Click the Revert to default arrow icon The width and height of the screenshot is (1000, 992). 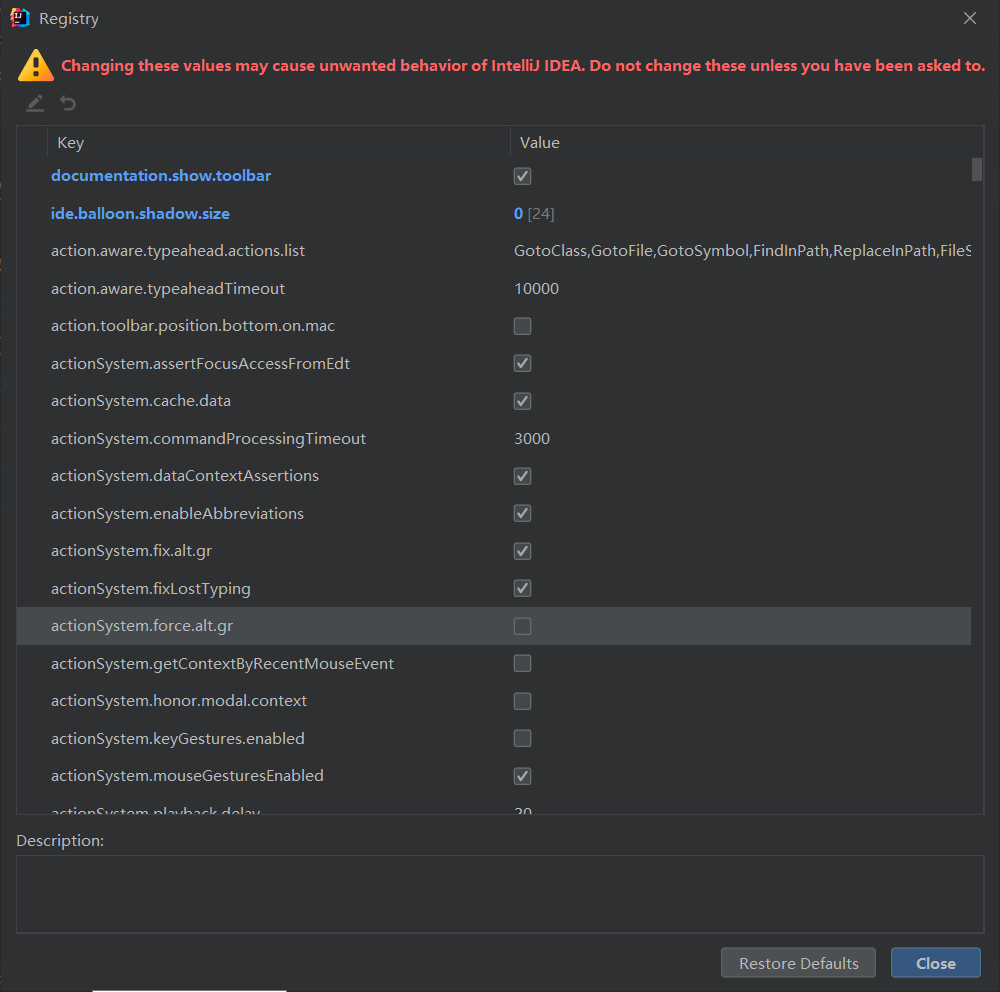[x=67, y=103]
